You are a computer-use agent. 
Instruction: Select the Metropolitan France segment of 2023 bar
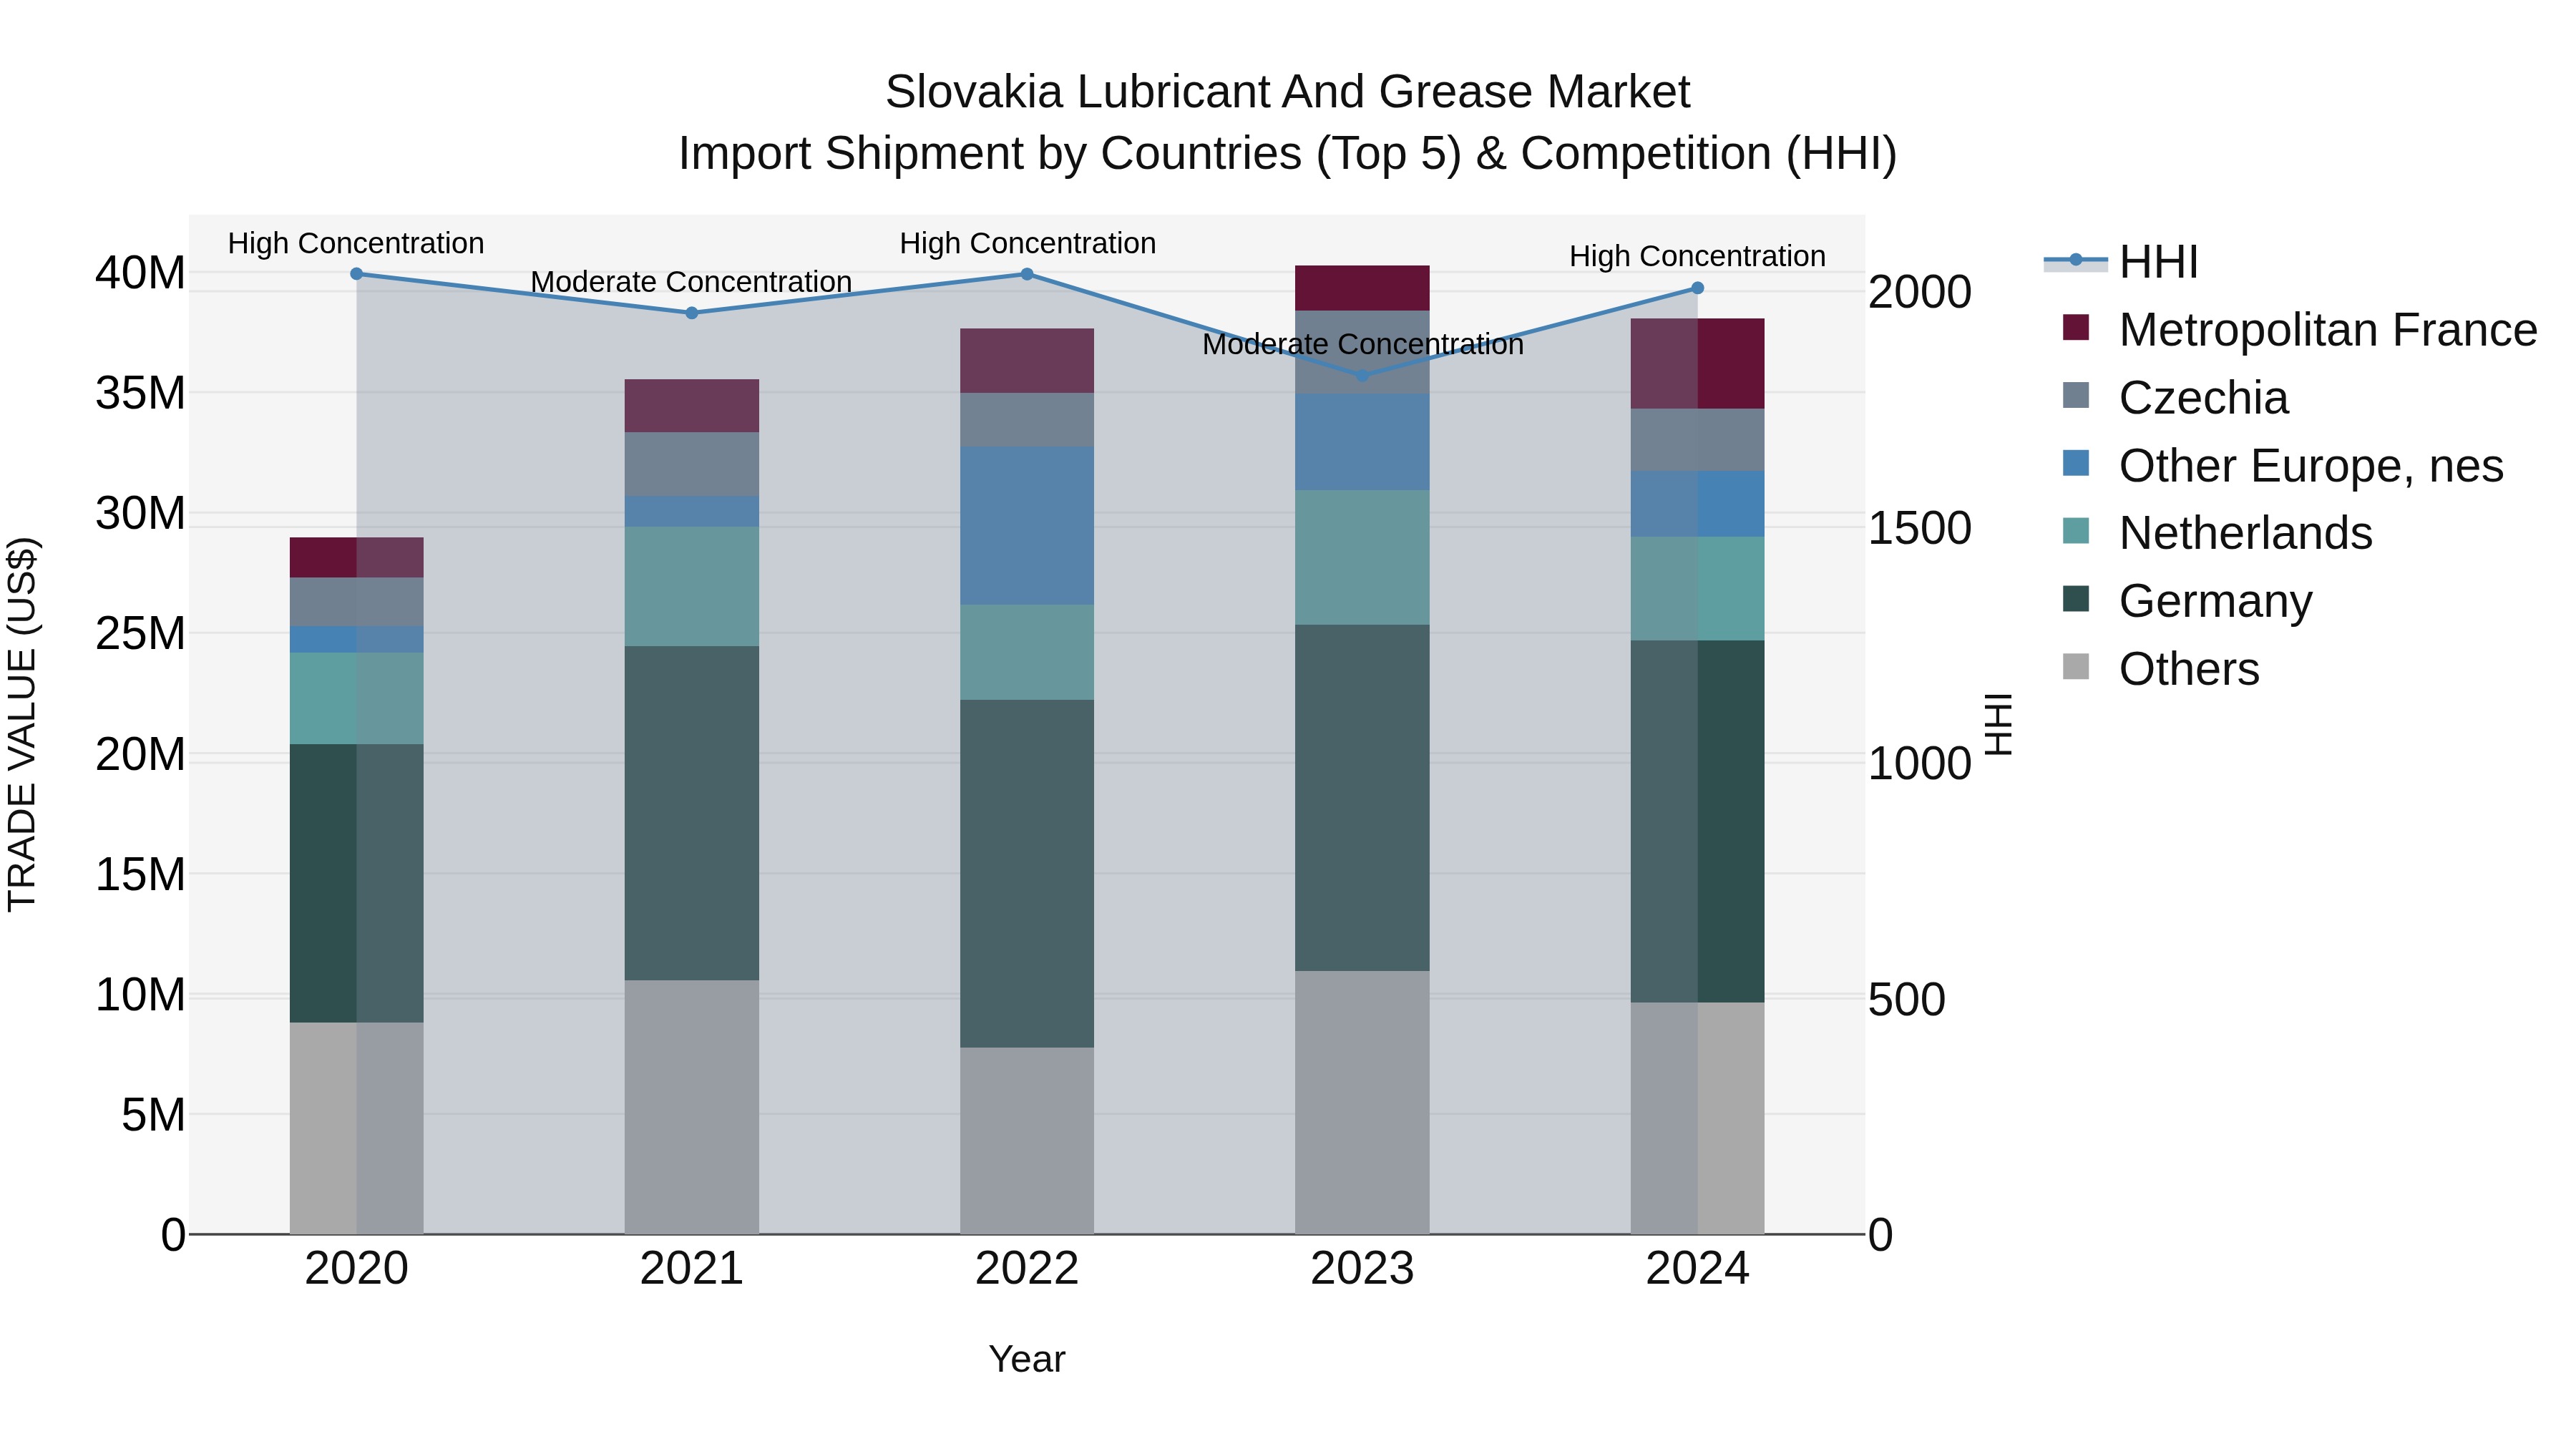1362,288
